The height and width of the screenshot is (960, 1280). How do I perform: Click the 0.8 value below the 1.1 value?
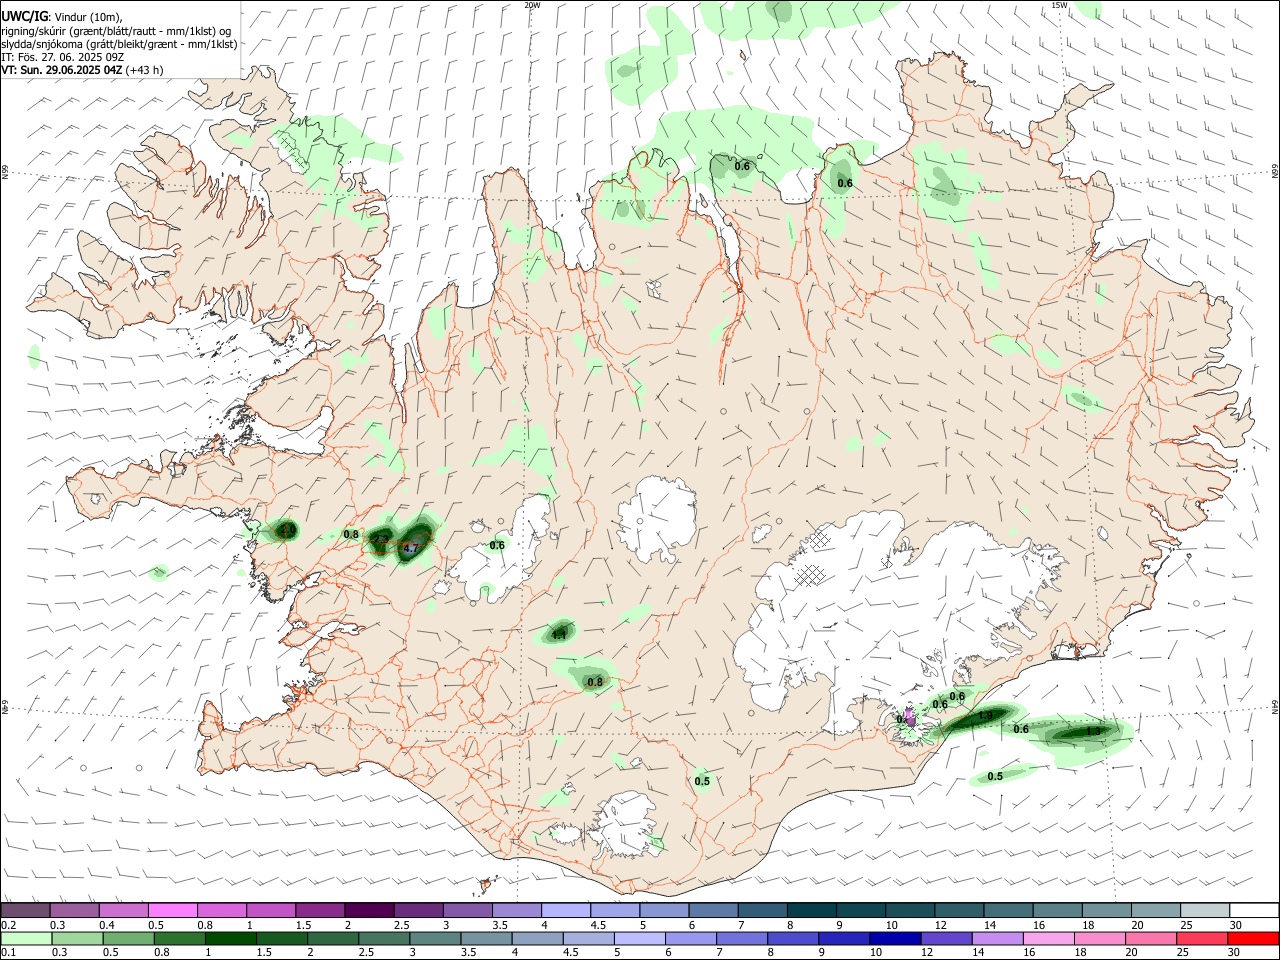click(595, 682)
